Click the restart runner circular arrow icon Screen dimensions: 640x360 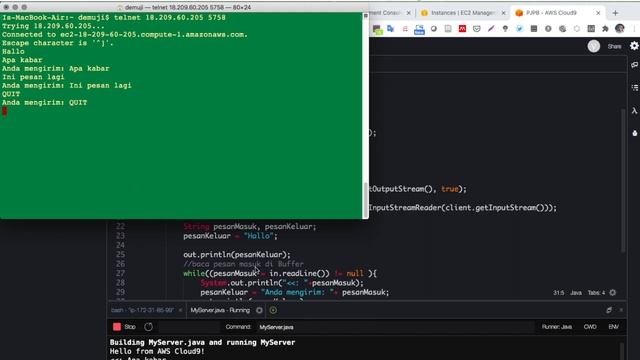tap(149, 327)
